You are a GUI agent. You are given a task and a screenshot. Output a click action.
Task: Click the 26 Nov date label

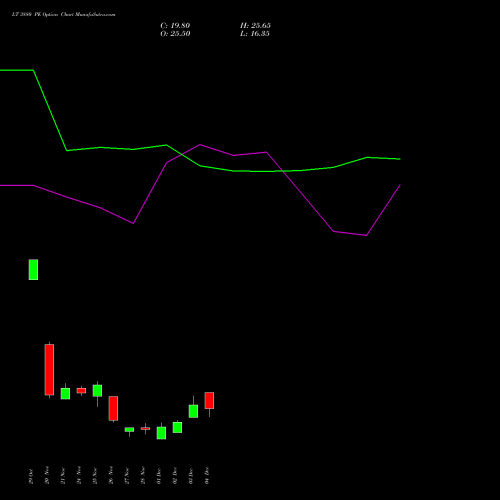pos(111,475)
